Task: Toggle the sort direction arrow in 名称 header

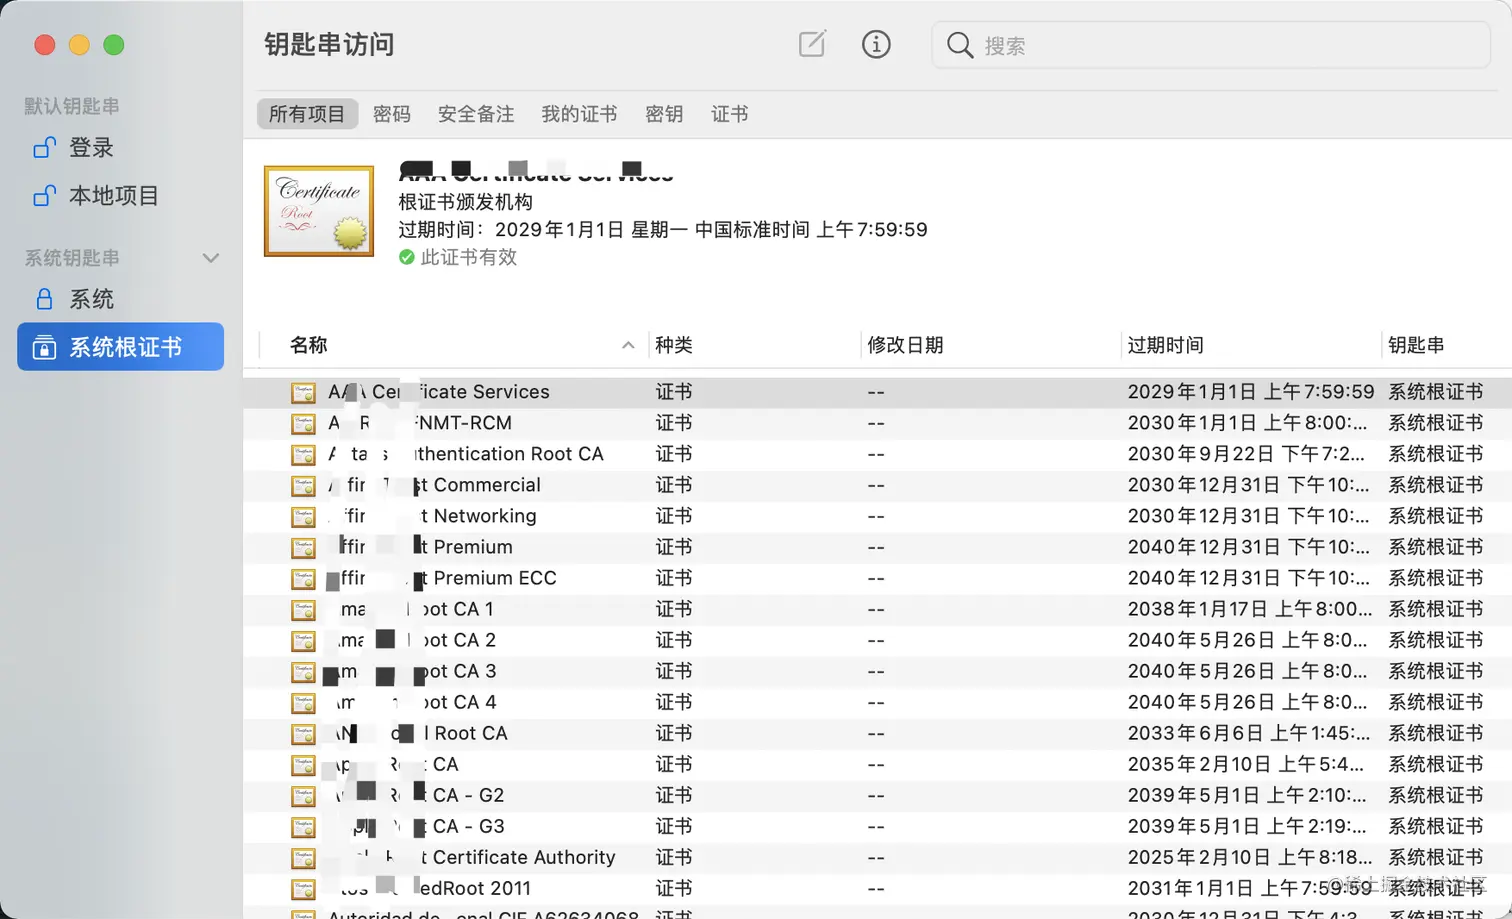Action: point(628,345)
